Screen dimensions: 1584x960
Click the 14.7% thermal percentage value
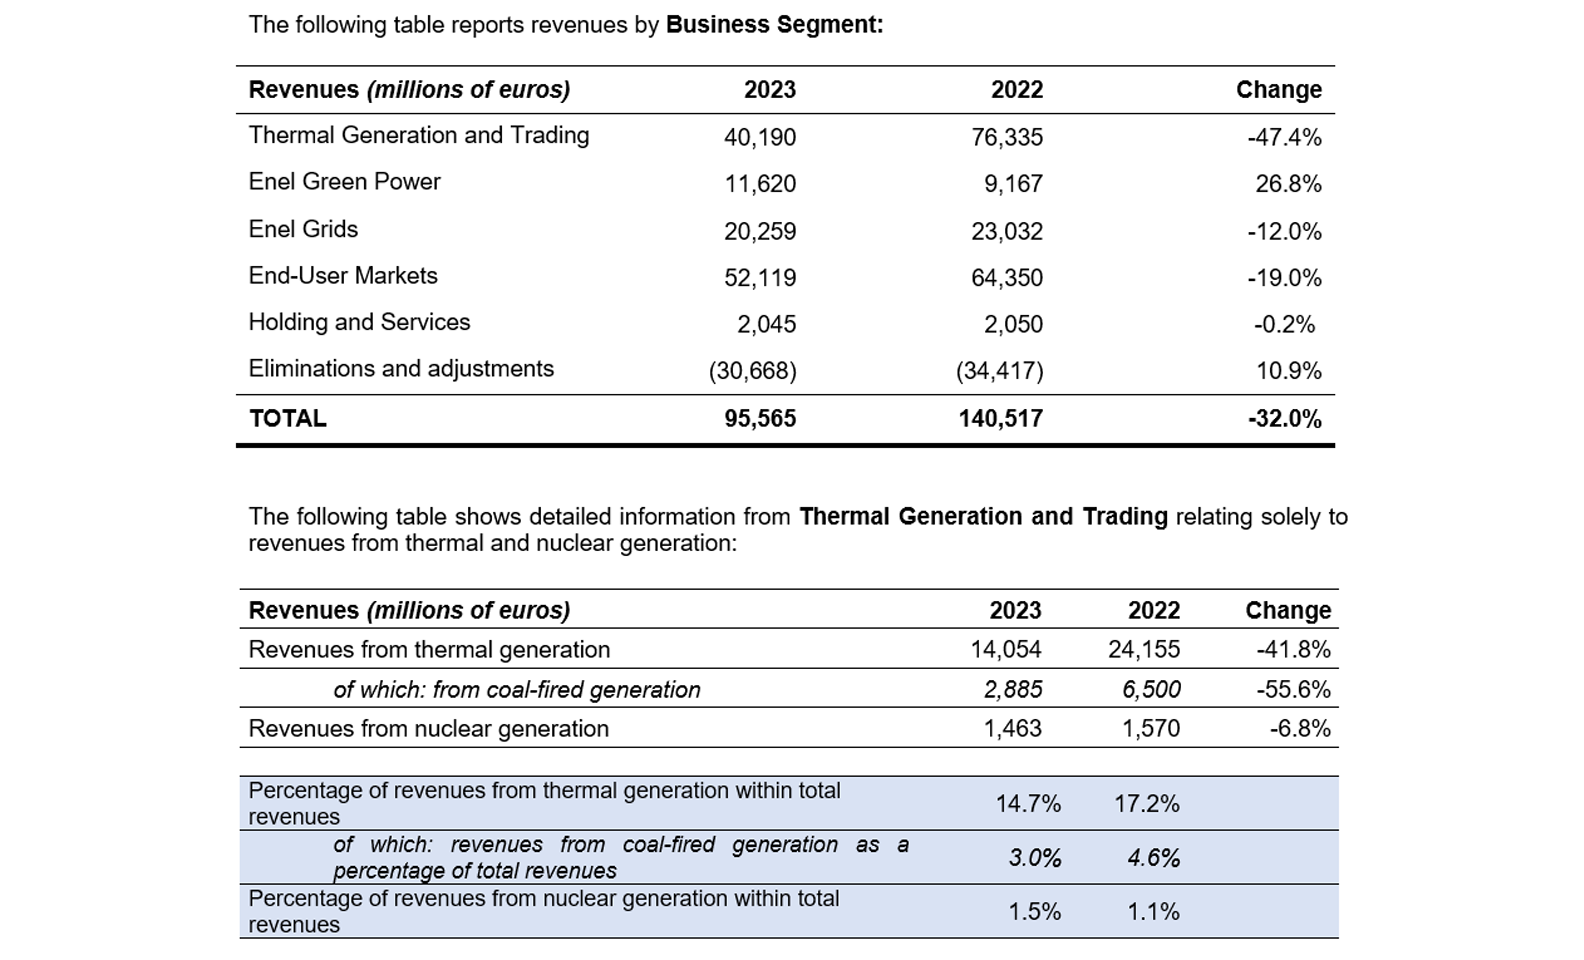point(1028,803)
